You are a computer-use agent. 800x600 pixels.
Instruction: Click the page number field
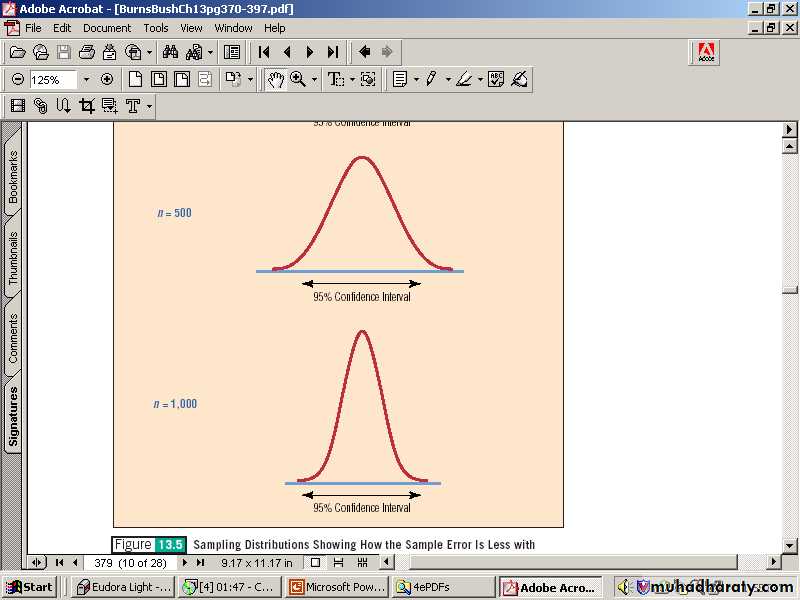click(130, 563)
